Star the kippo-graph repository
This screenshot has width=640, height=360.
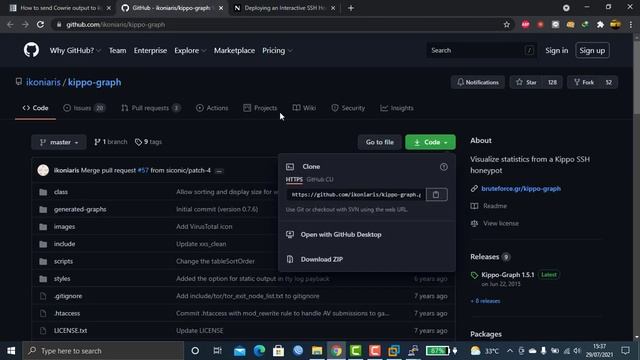[x=526, y=82]
